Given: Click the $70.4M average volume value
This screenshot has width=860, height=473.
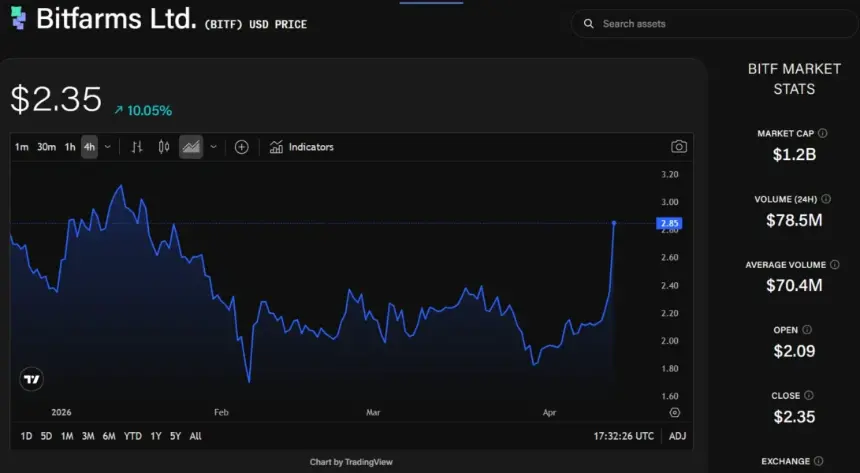Looking at the screenshot, I should (794, 285).
